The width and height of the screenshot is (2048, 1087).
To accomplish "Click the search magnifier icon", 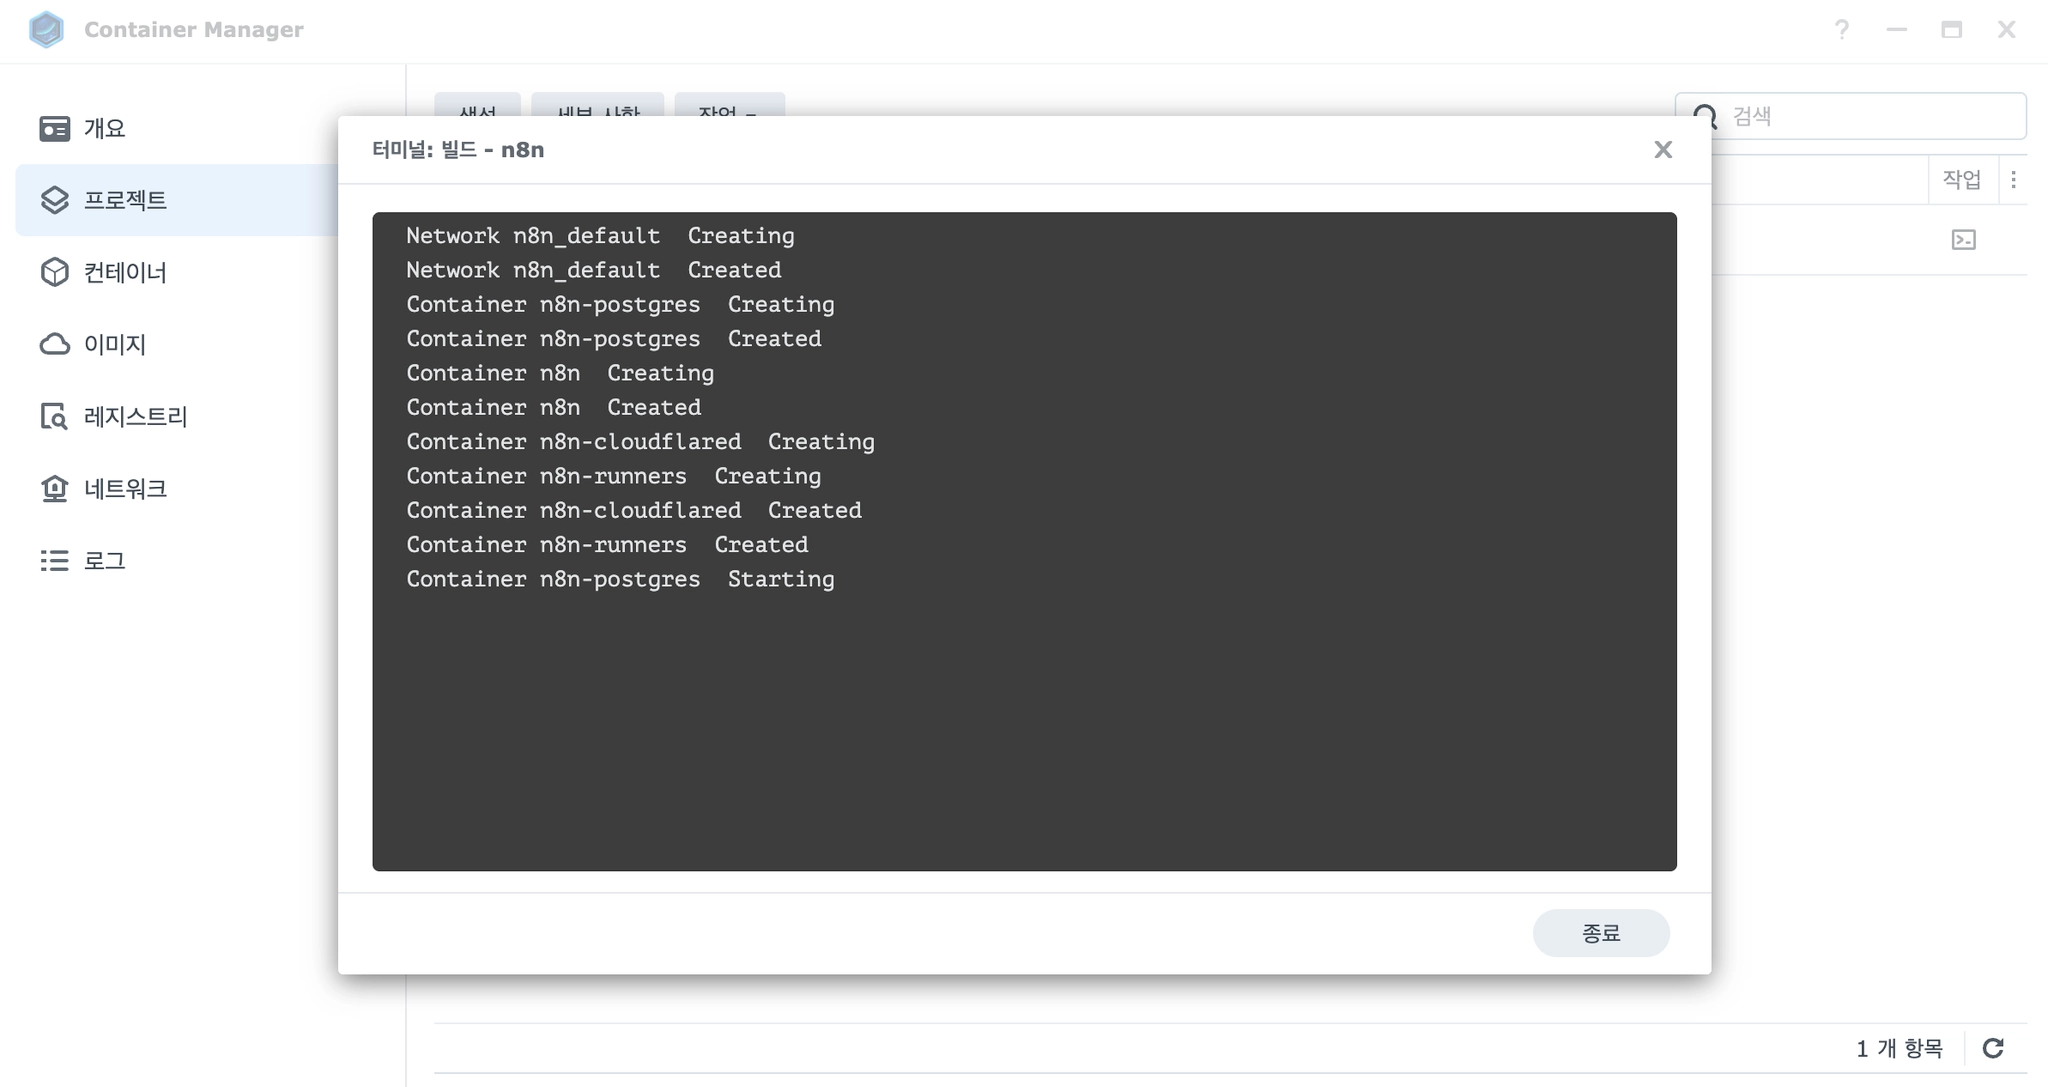I will [x=1705, y=117].
